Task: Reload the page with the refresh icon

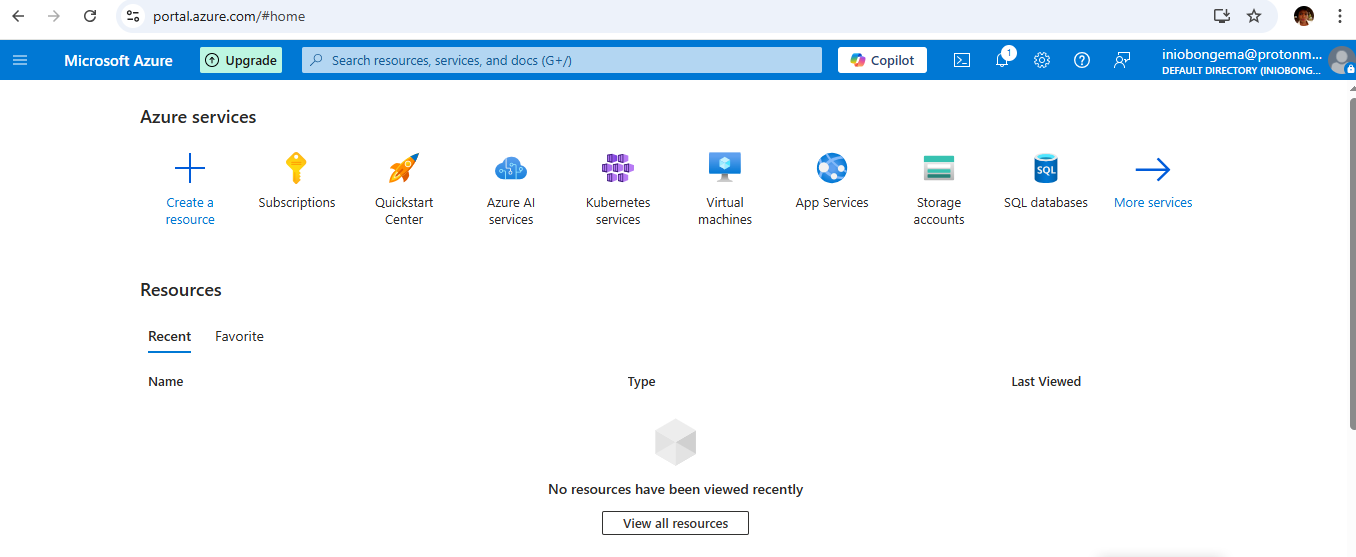Action: pos(90,16)
